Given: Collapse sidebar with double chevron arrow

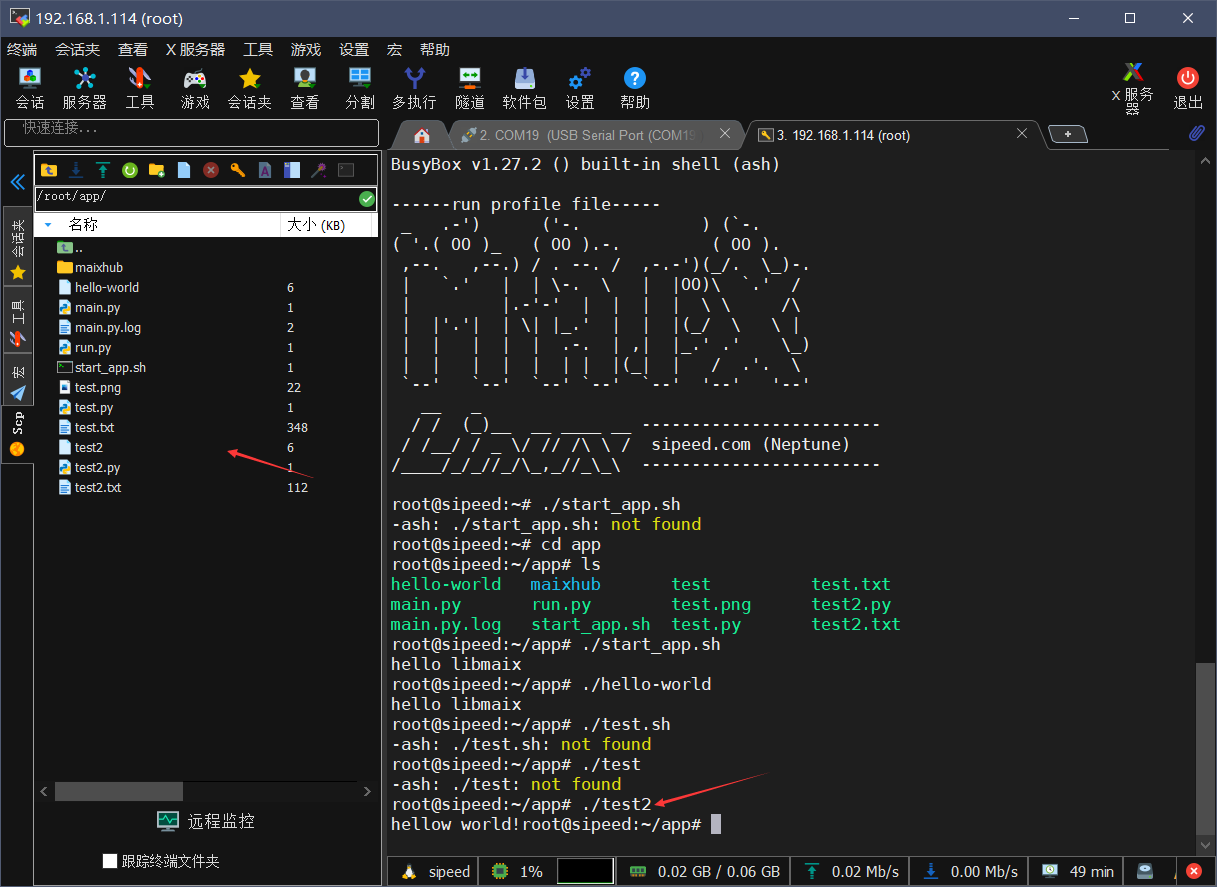Looking at the screenshot, I should 17,182.
